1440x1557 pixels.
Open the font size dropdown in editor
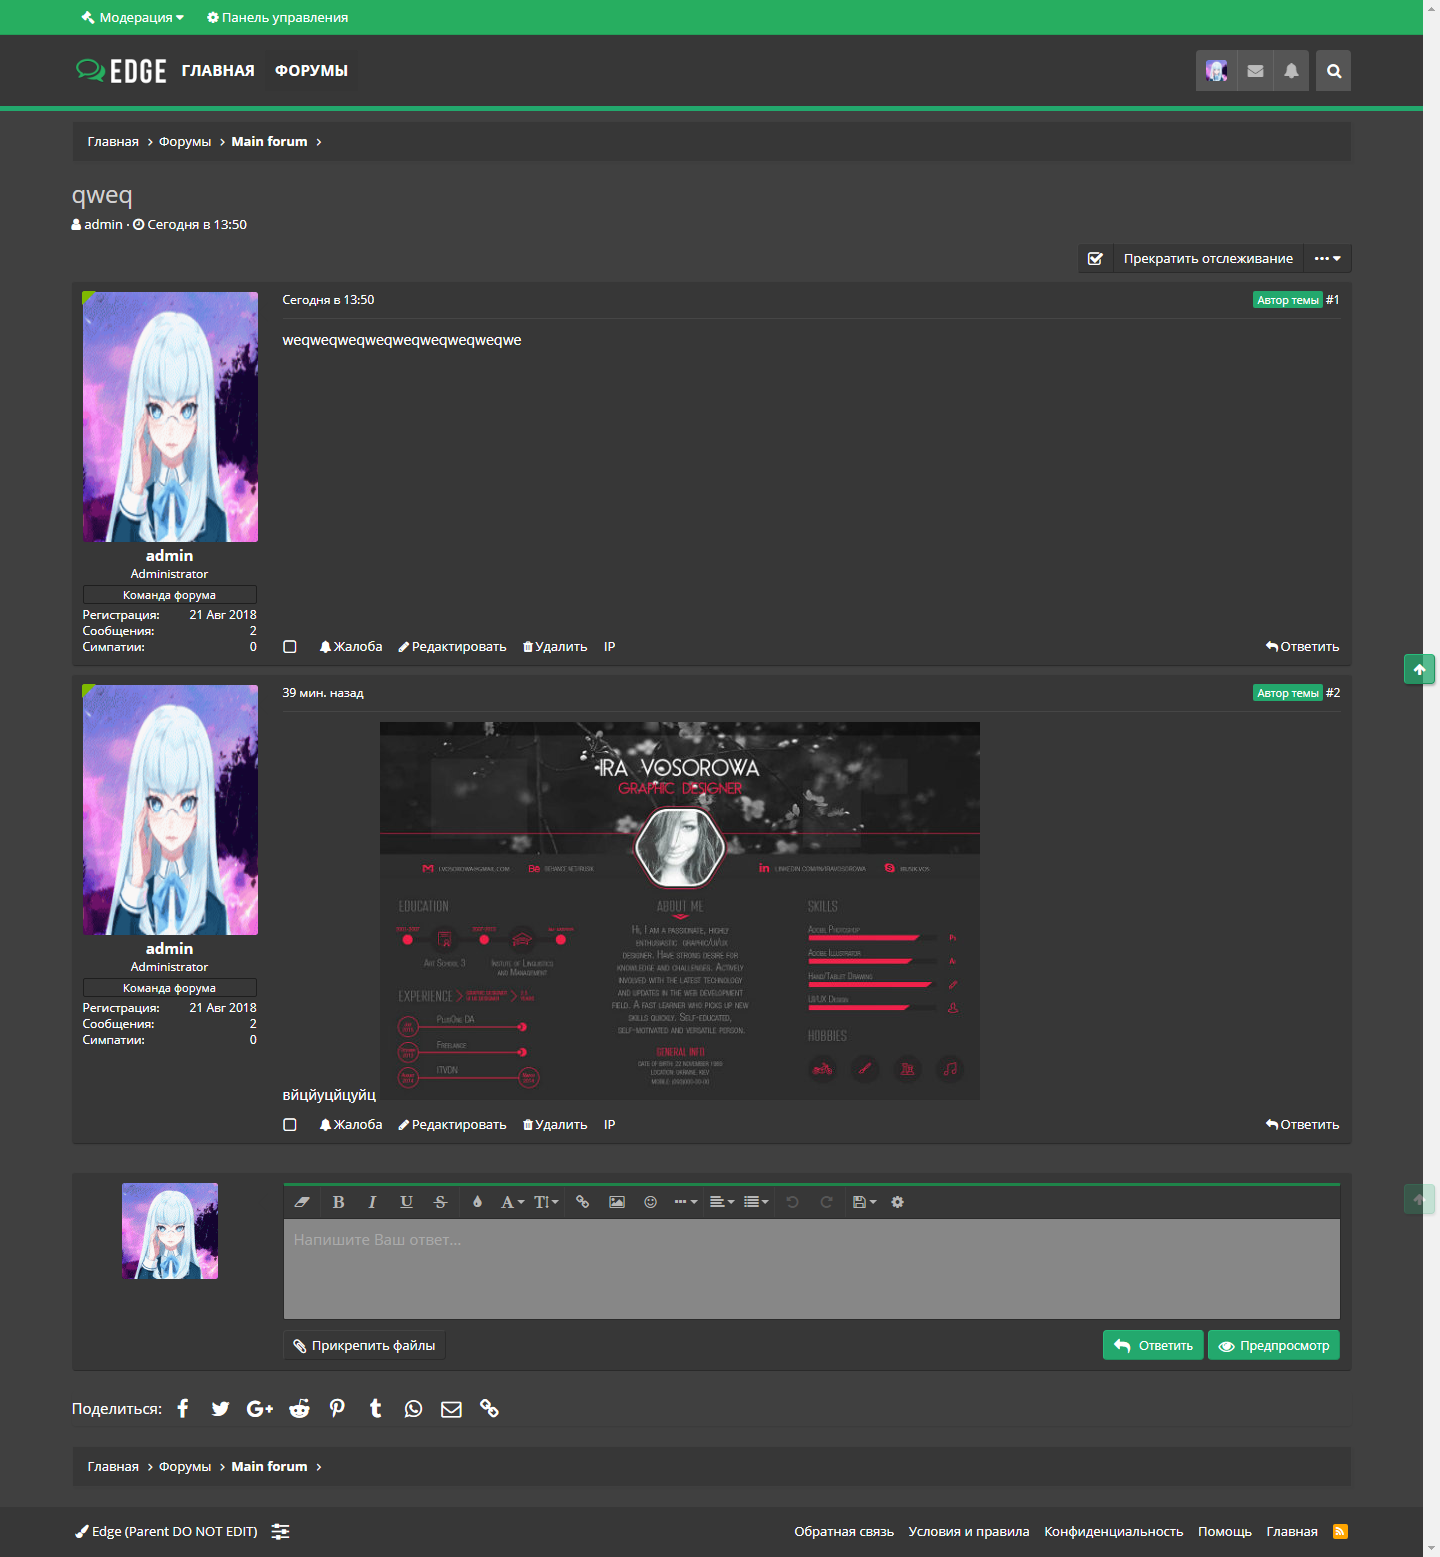click(x=546, y=1202)
